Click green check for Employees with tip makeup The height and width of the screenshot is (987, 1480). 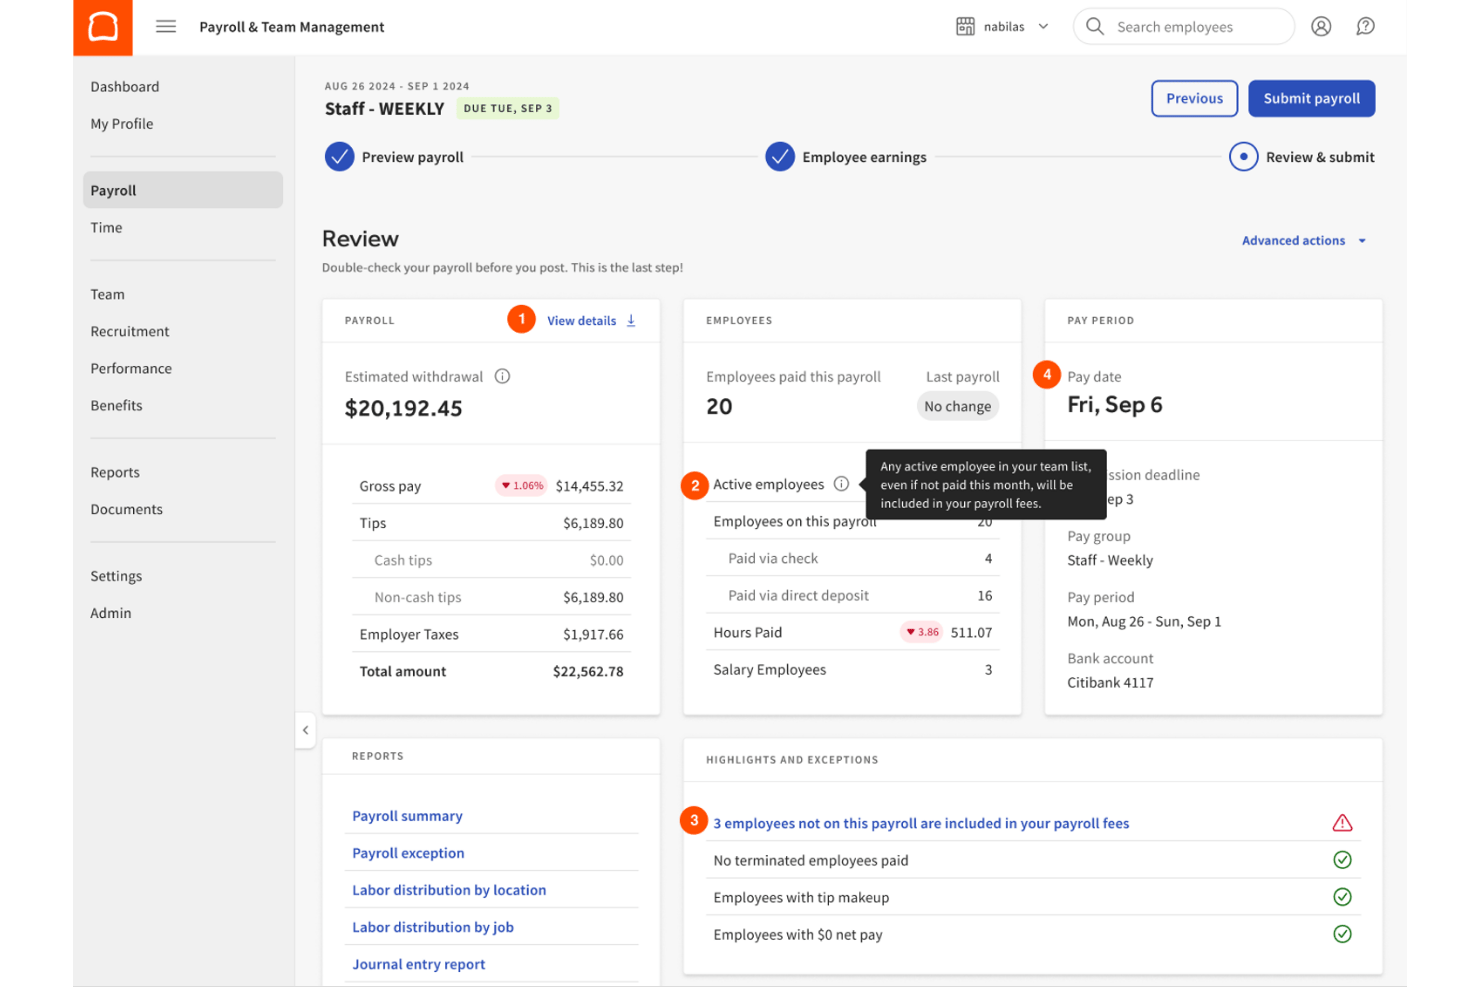1342,897
